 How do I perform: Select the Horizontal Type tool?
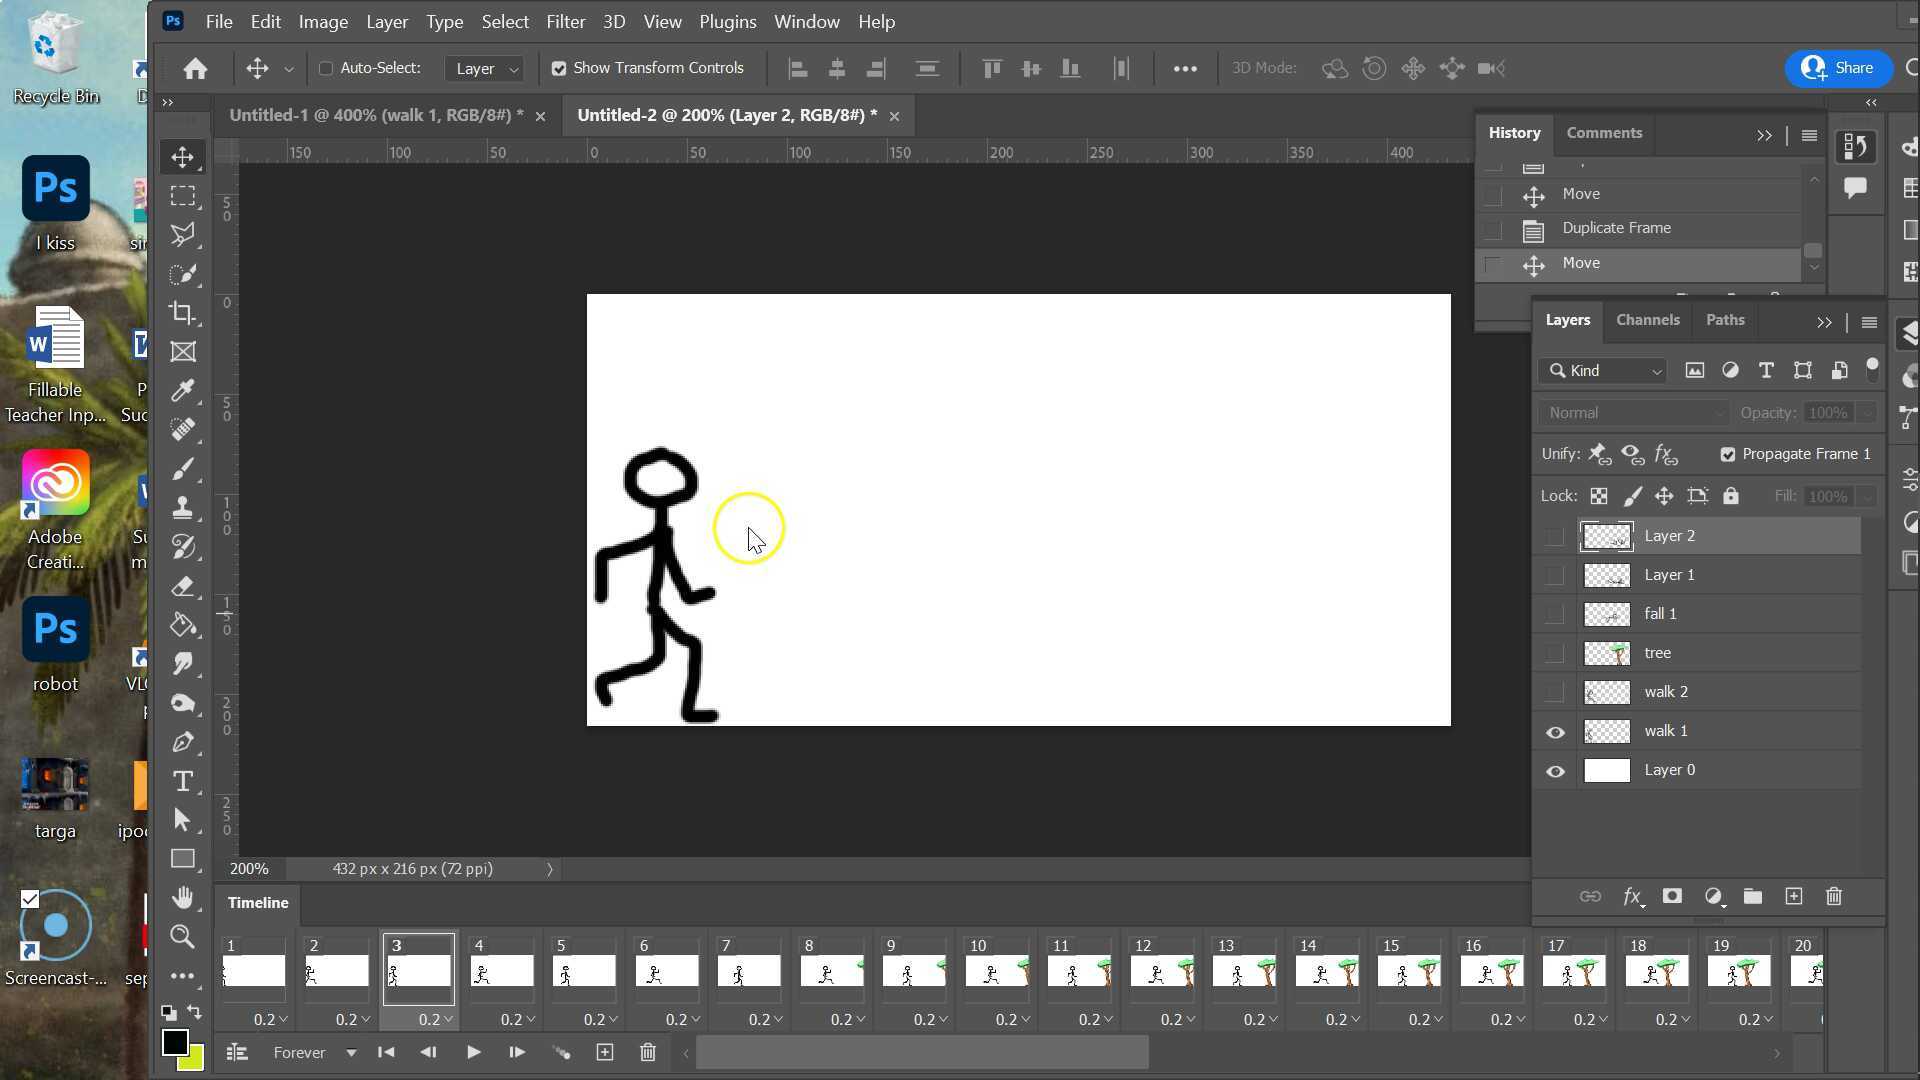[183, 781]
